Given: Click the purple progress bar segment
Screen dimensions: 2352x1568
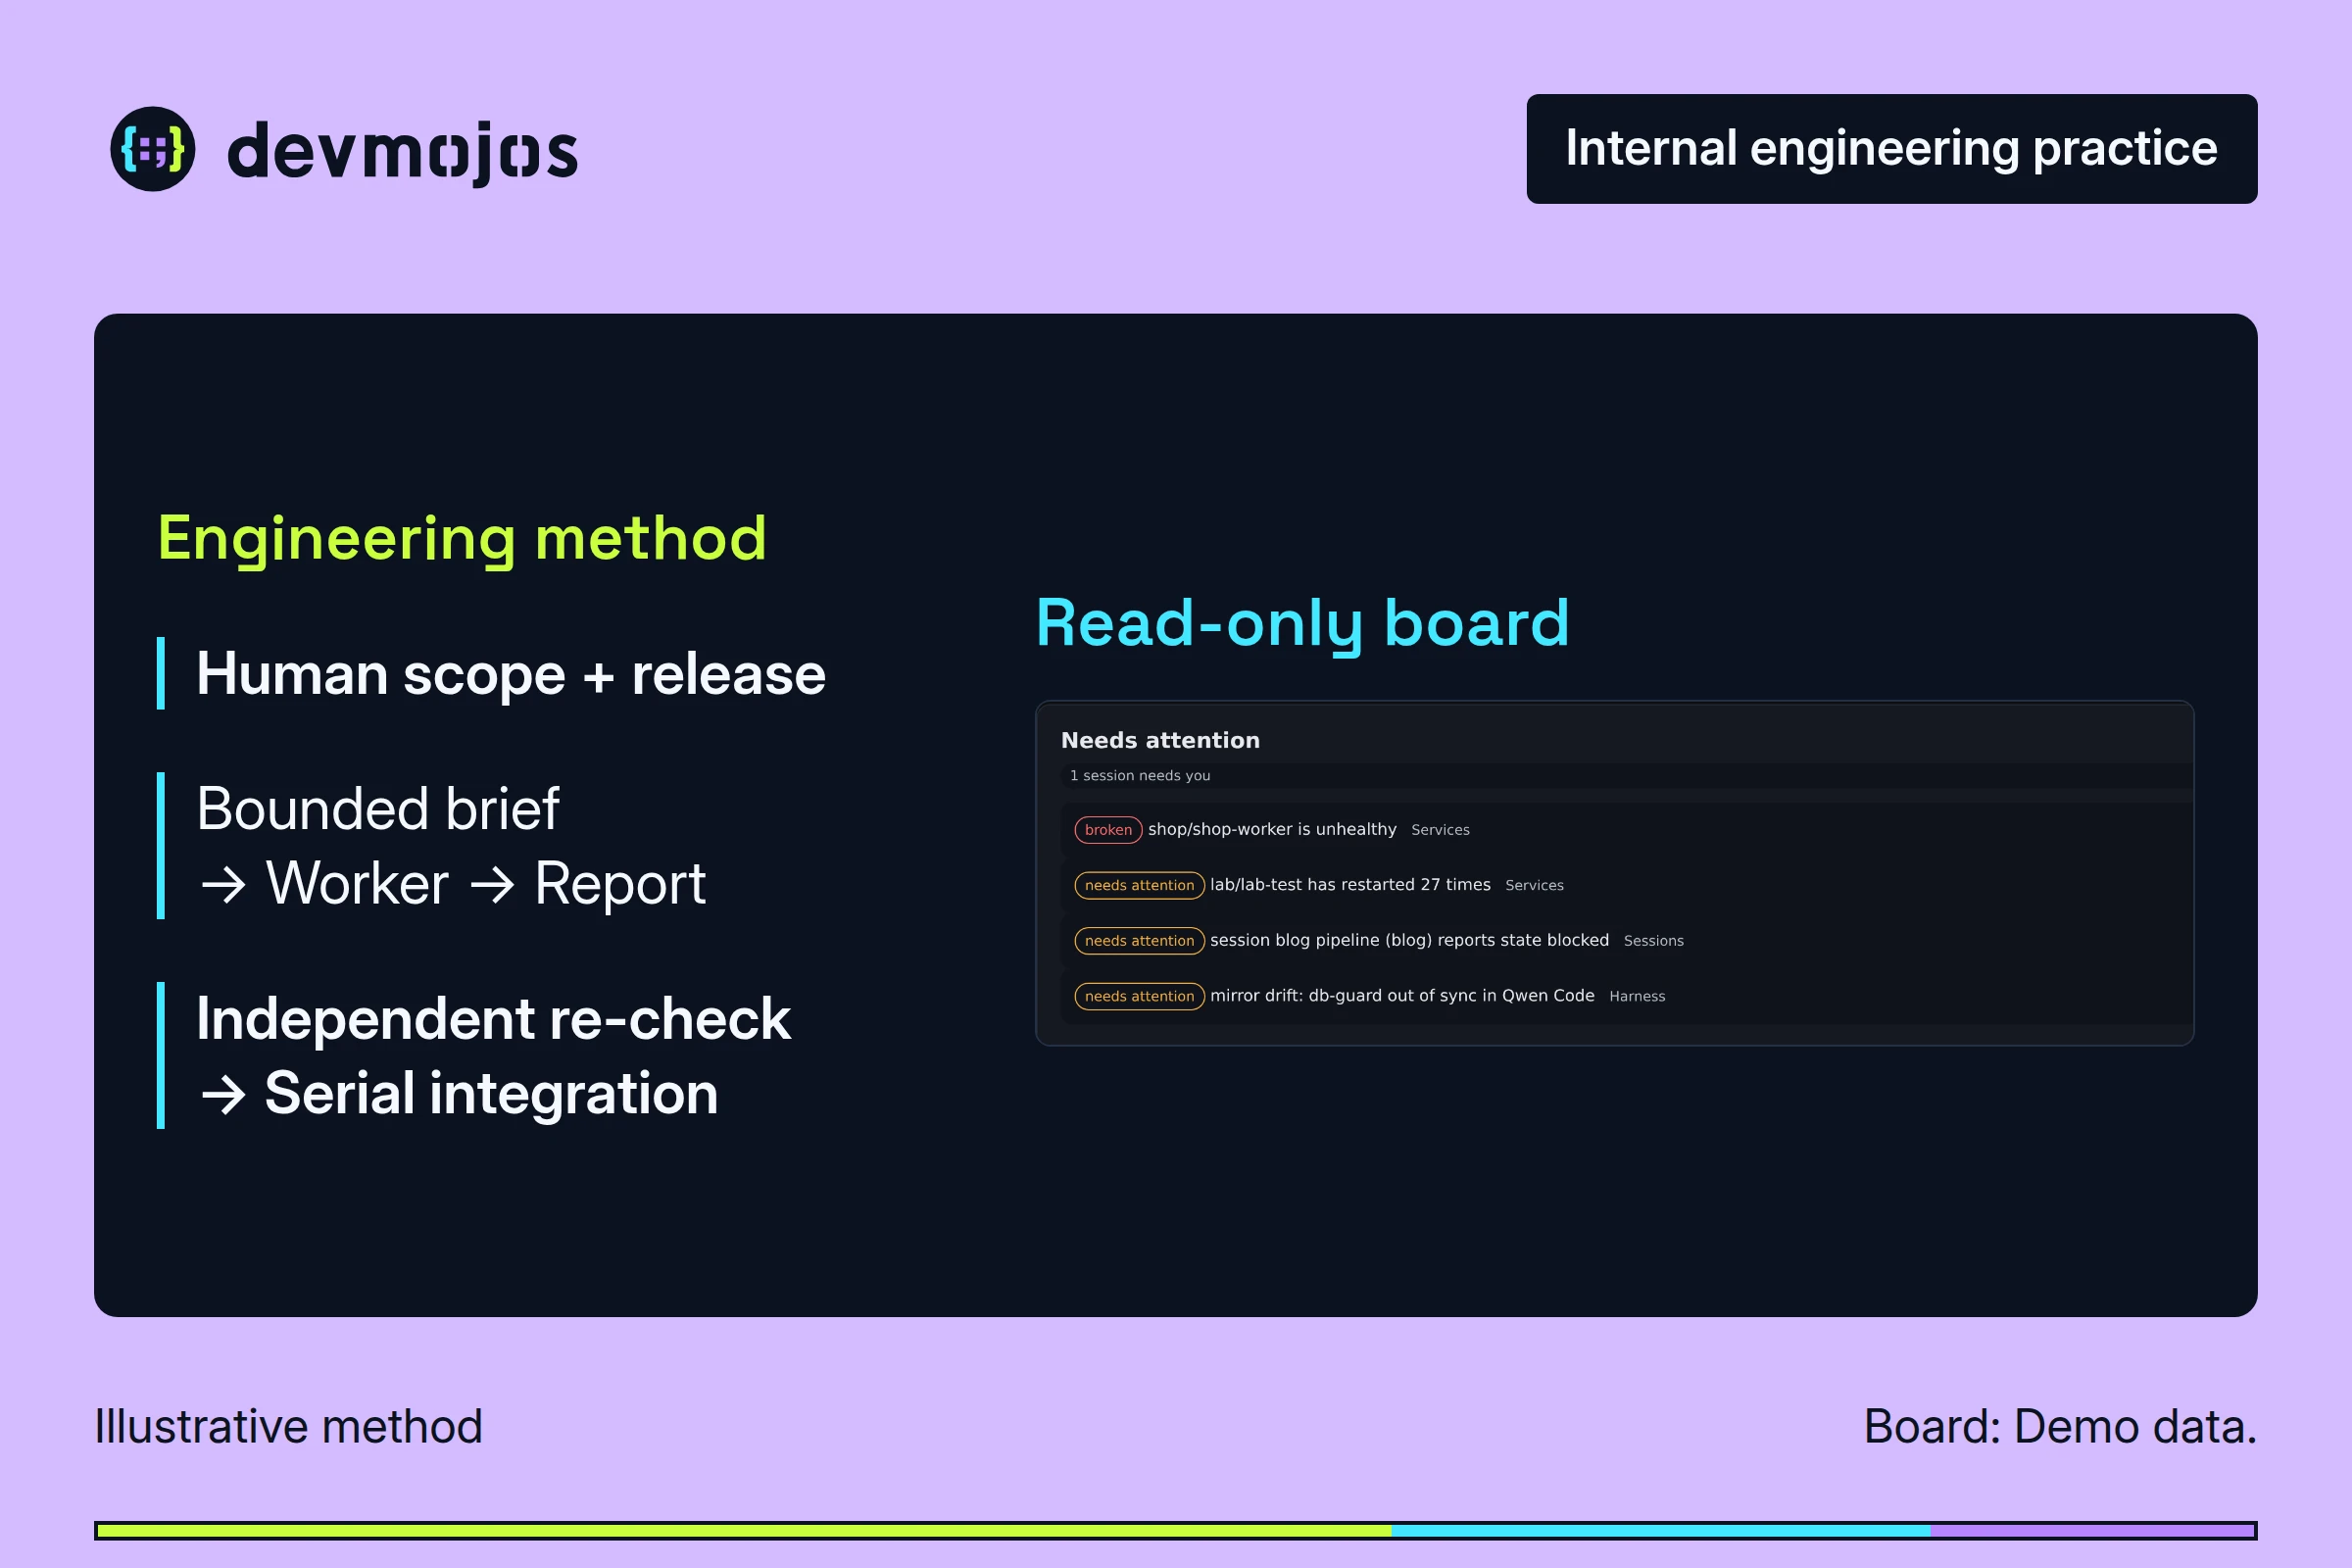Looking at the screenshot, I should point(2093,1531).
